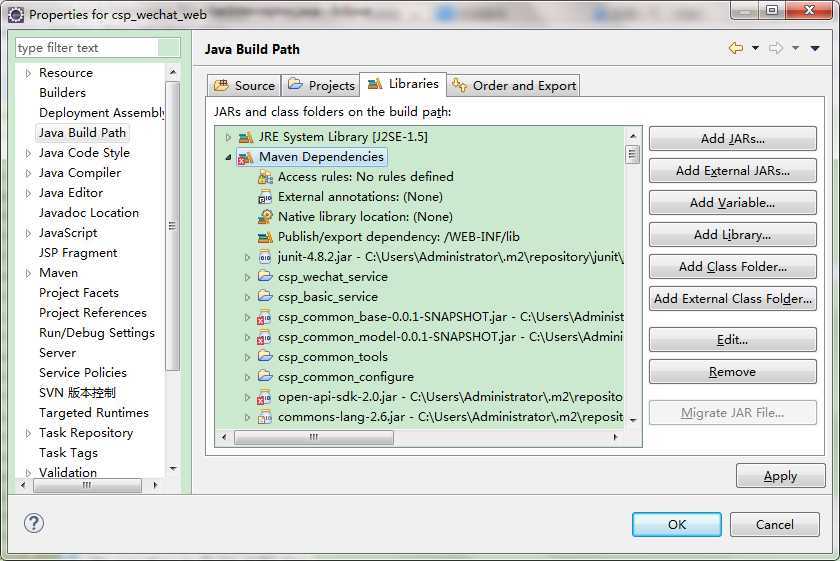
Task: Click the library list horizontal scrollbar thumb
Action: (314, 437)
